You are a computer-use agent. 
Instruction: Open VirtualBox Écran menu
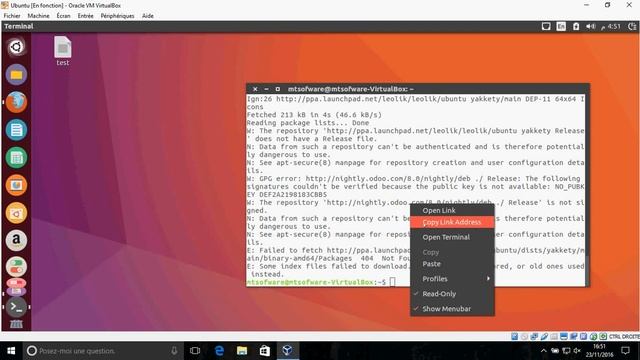63,16
